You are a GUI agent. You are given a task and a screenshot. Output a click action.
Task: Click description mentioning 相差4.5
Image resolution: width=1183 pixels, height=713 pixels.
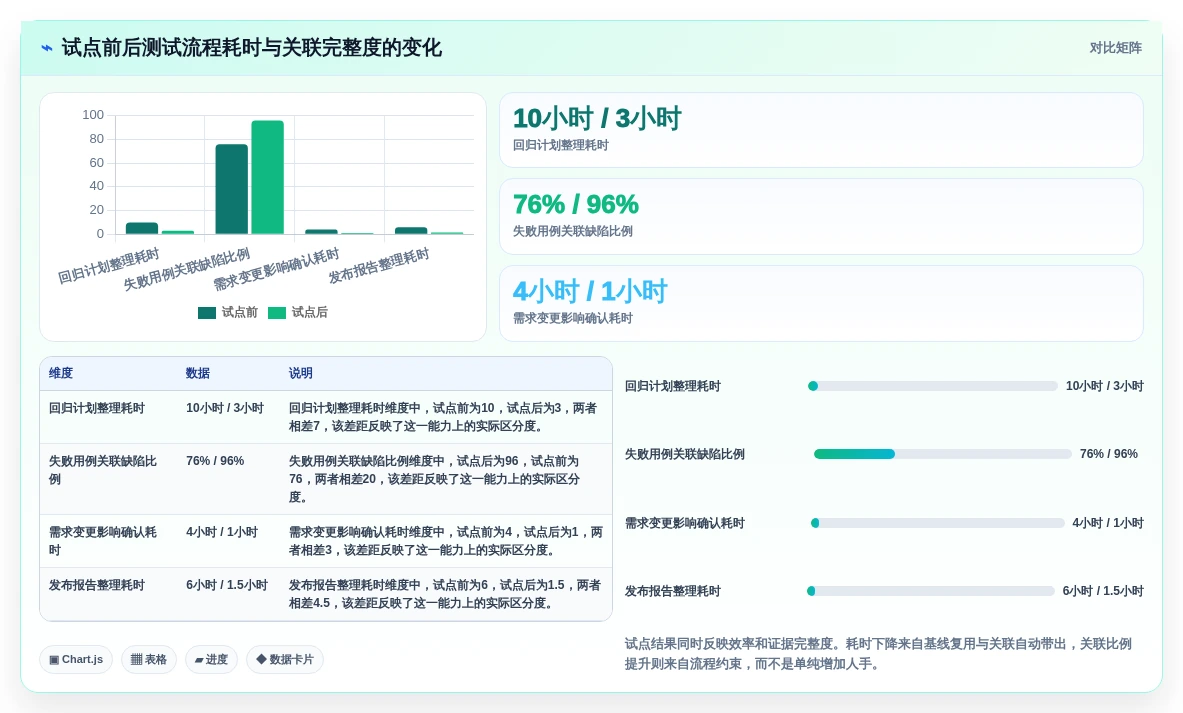click(x=444, y=595)
